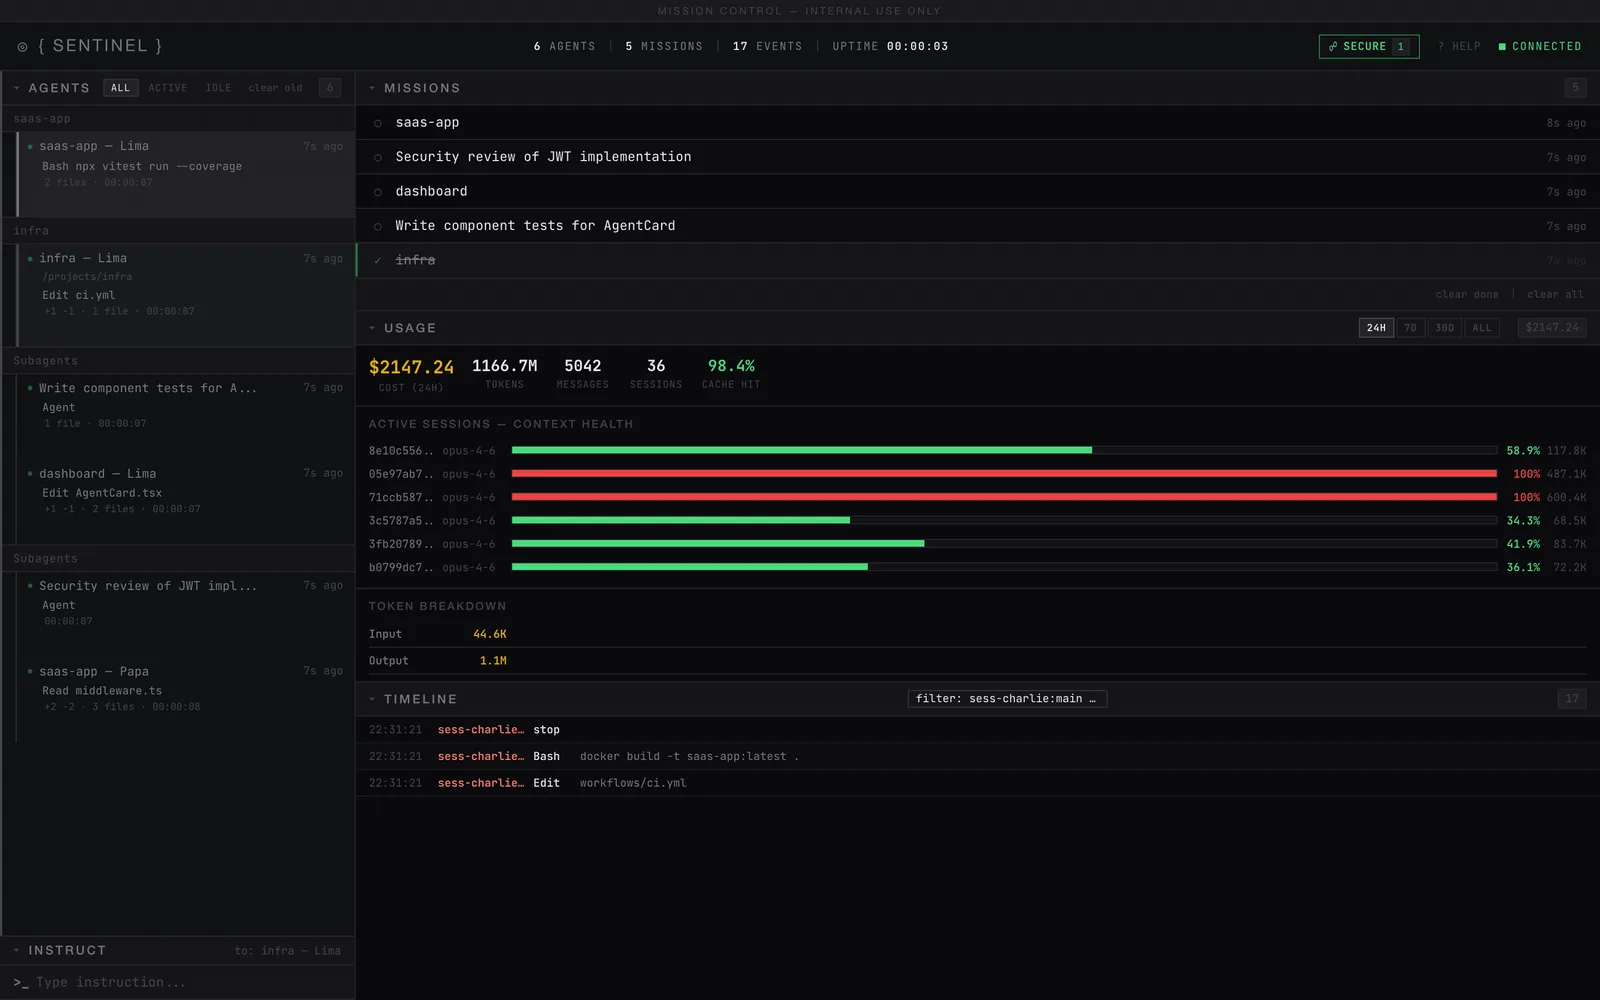Click the $2147.24 cost value
The width and height of the screenshot is (1600, 1000).
click(411, 367)
